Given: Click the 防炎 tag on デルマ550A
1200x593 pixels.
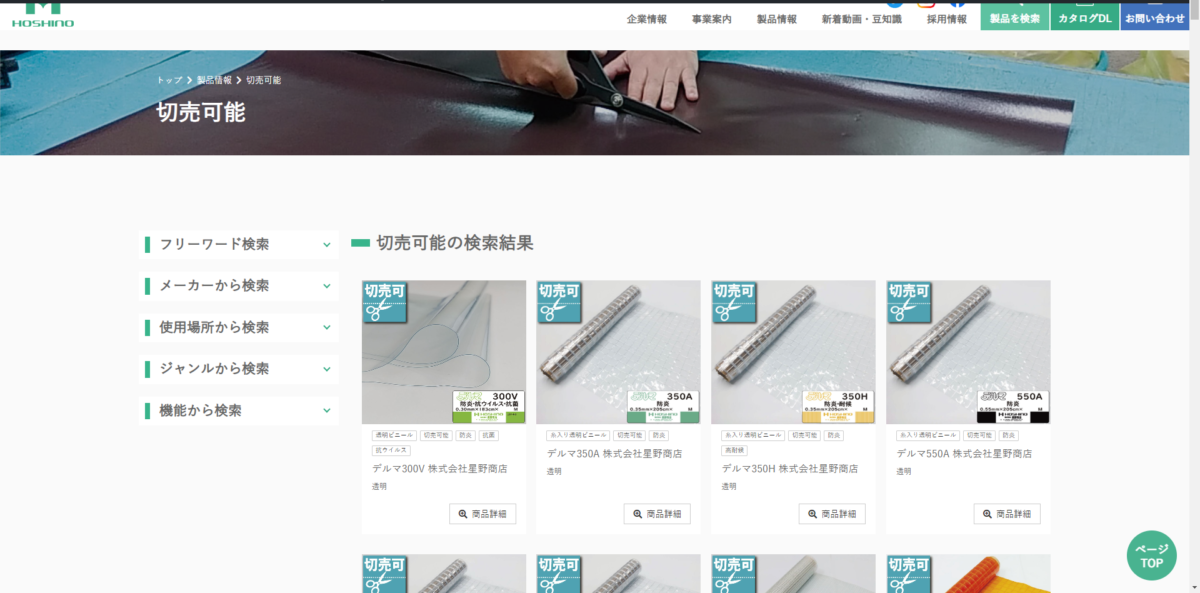Looking at the screenshot, I should 1009,436.
